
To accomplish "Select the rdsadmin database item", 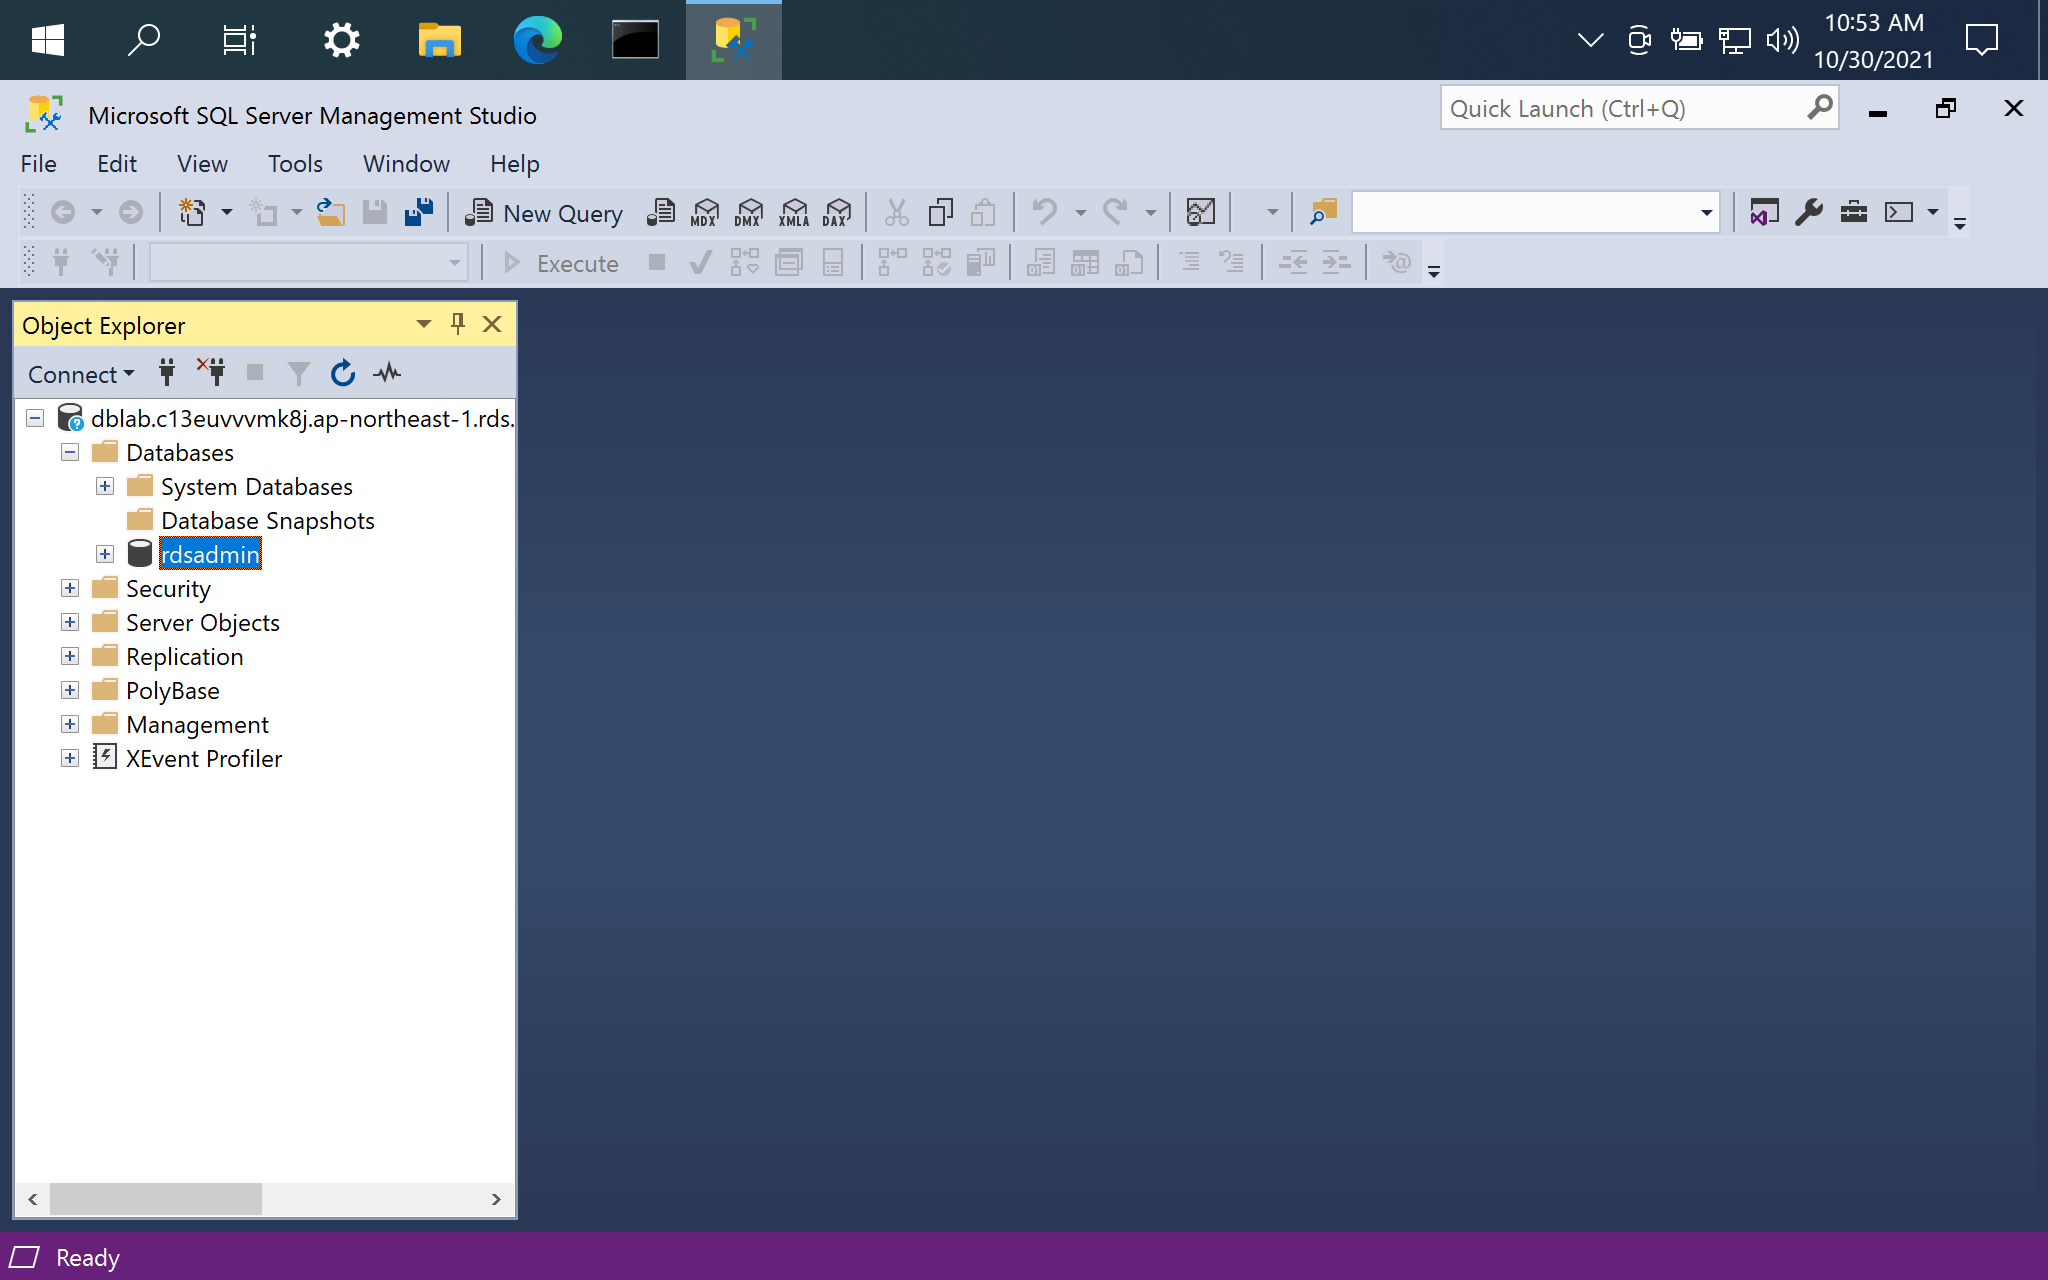I will click(209, 553).
